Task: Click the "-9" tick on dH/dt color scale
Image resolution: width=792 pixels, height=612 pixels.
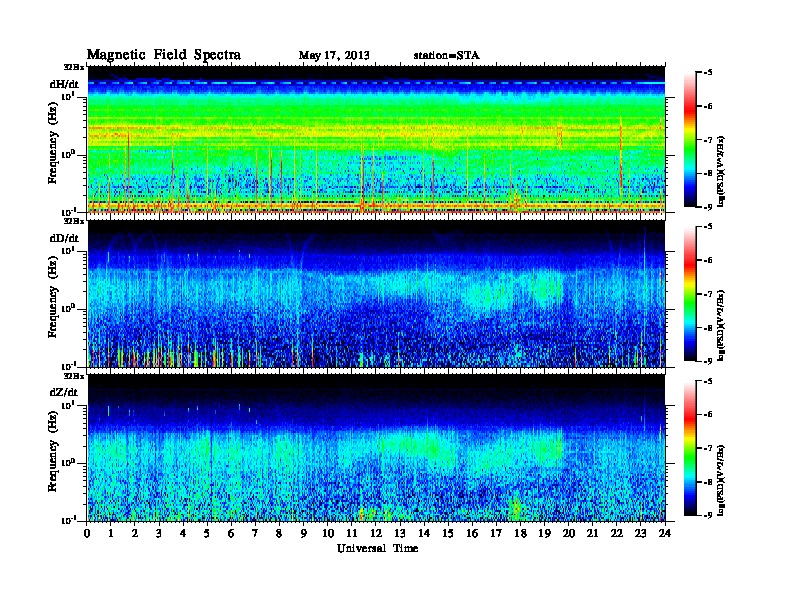Action: click(708, 206)
